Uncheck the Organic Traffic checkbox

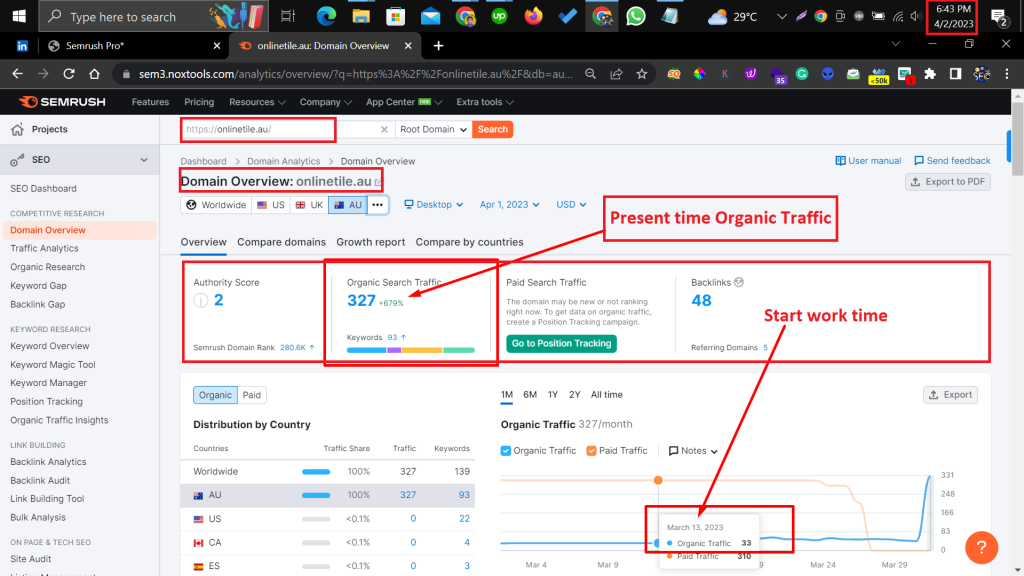(x=505, y=451)
